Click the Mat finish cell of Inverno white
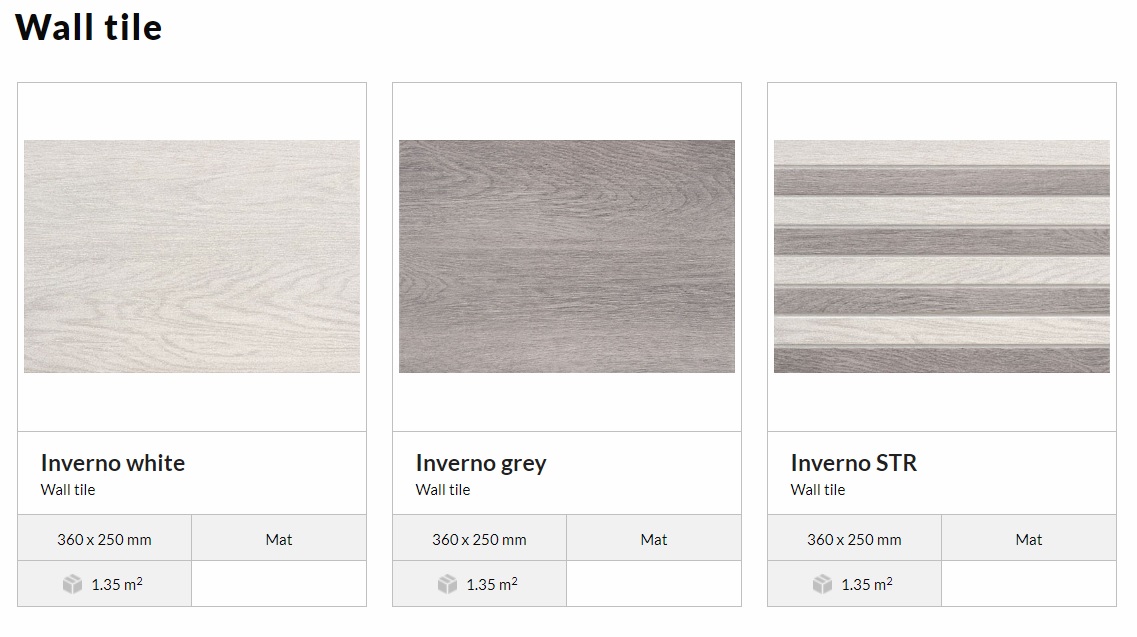Screen dimensions: 1137x637 click(279, 538)
